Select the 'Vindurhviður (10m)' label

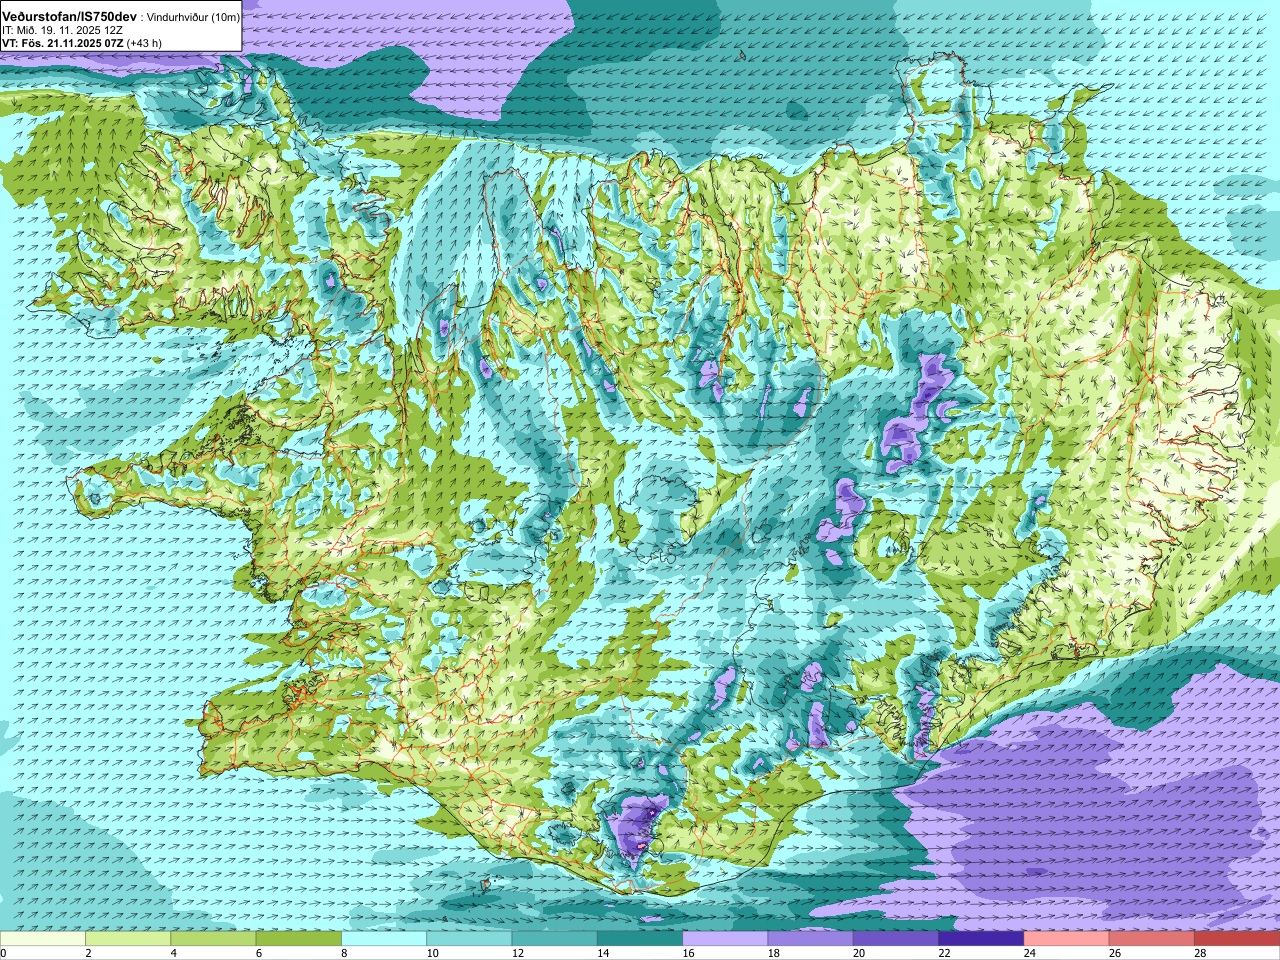[193, 18]
